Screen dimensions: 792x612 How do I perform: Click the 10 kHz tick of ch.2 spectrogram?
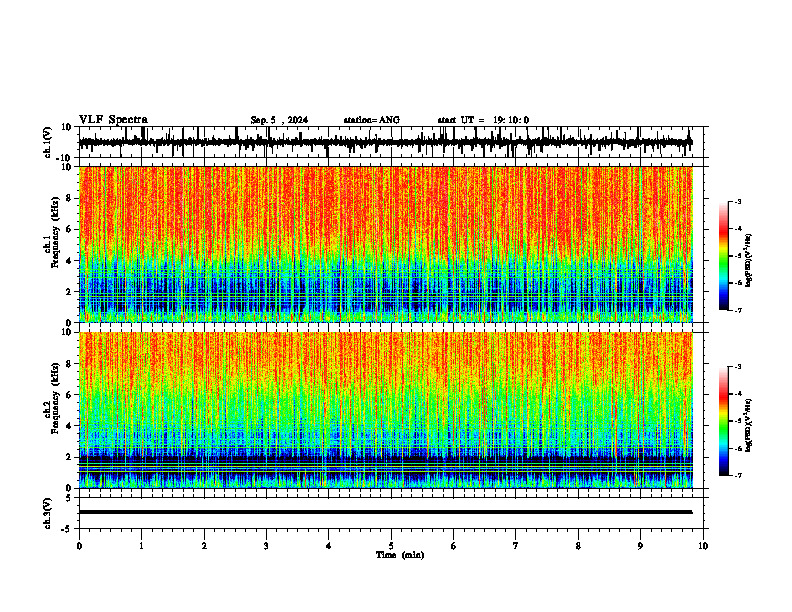pos(67,332)
